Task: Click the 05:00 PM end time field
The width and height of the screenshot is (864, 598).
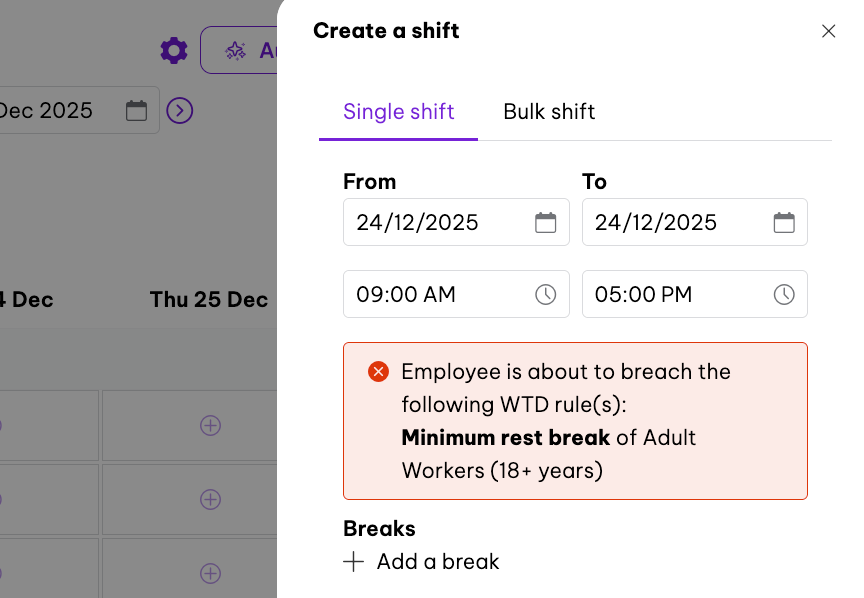Action: 670,294
